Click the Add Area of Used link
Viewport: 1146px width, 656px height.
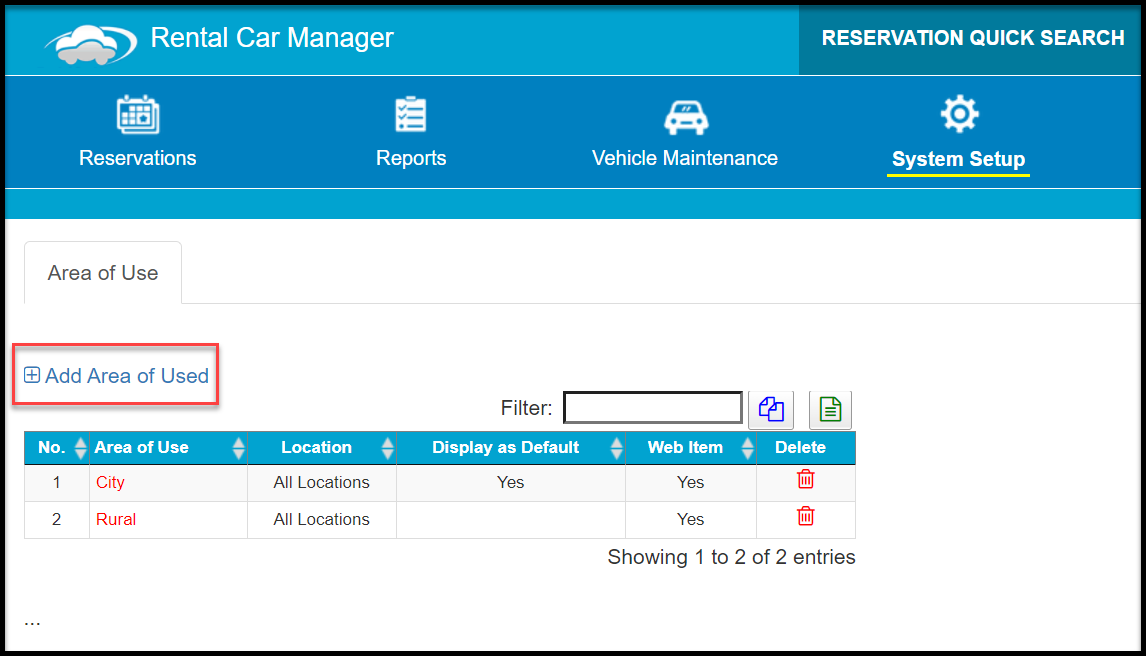[x=127, y=375]
